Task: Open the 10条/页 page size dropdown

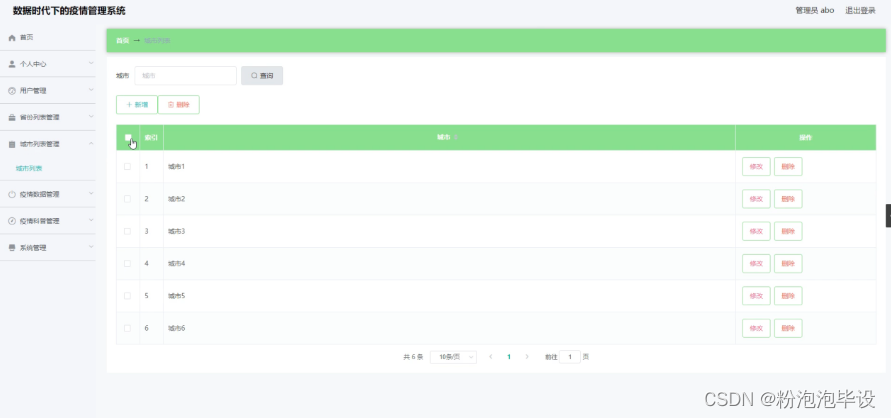Action: [x=453, y=356]
